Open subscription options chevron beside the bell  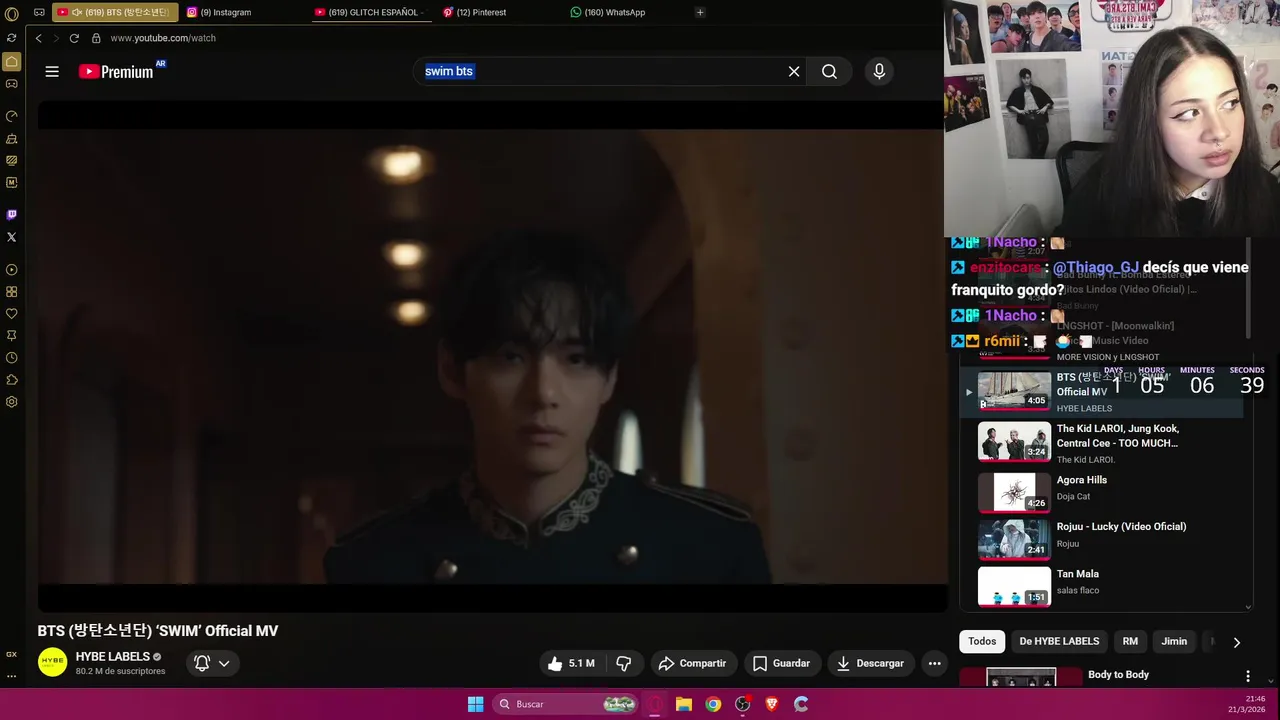pos(224,663)
